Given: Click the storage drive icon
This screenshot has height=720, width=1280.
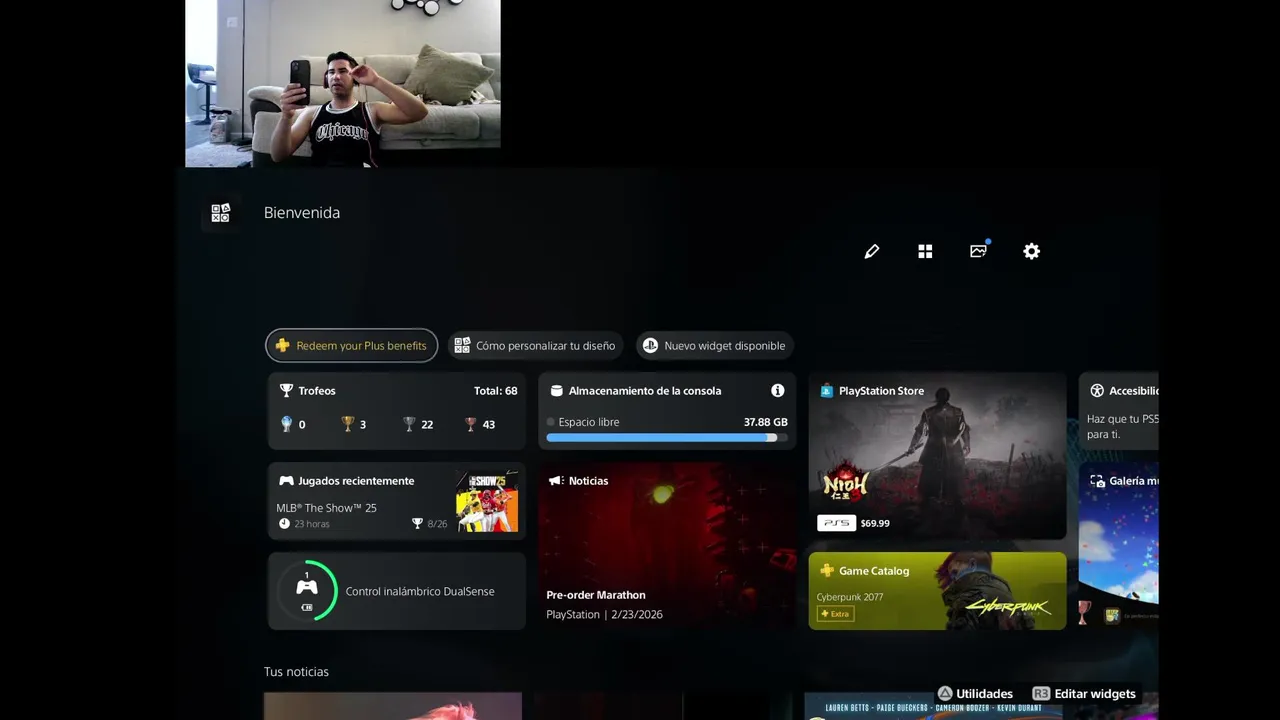Looking at the screenshot, I should pos(557,391).
